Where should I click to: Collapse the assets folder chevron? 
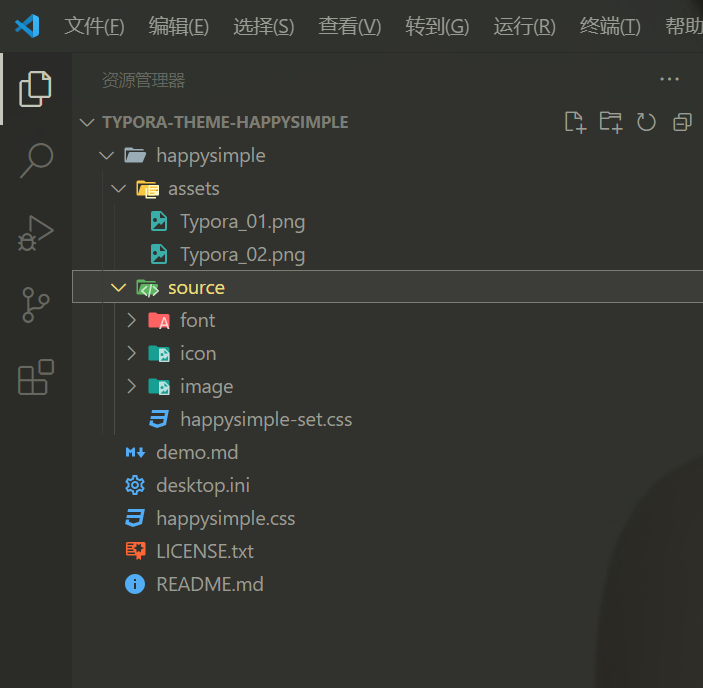pos(118,189)
